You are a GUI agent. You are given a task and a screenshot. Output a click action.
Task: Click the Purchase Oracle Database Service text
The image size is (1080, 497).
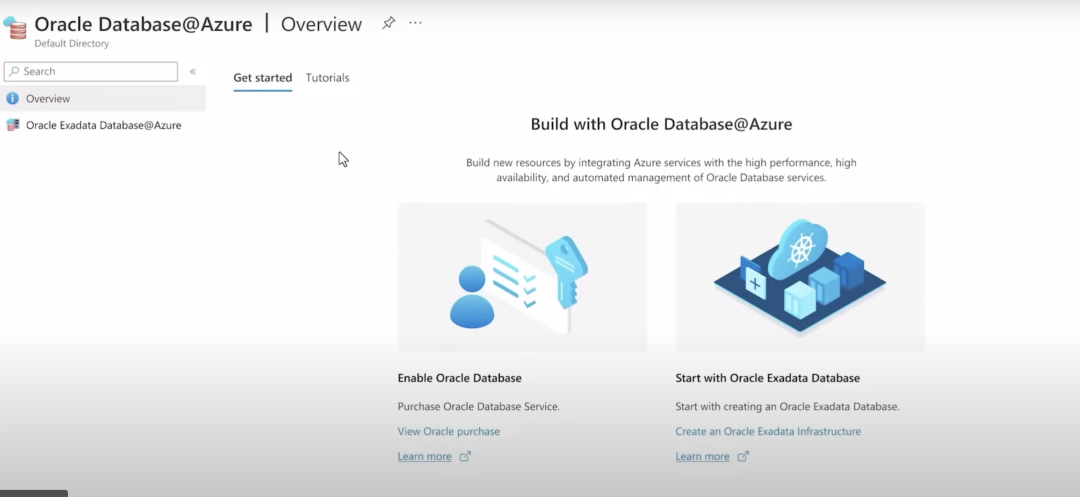point(479,407)
